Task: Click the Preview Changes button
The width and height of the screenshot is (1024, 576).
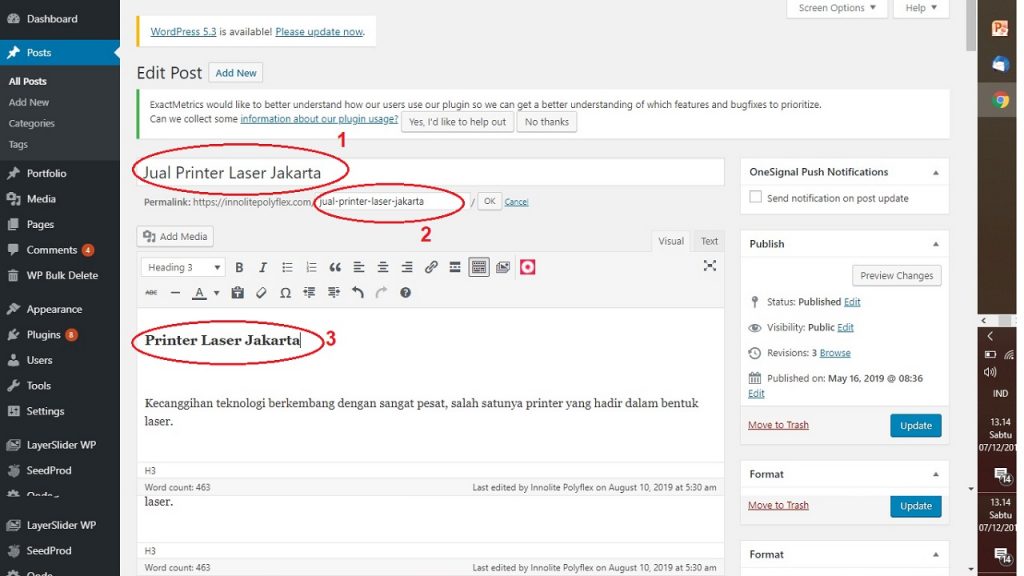Action: click(896, 276)
